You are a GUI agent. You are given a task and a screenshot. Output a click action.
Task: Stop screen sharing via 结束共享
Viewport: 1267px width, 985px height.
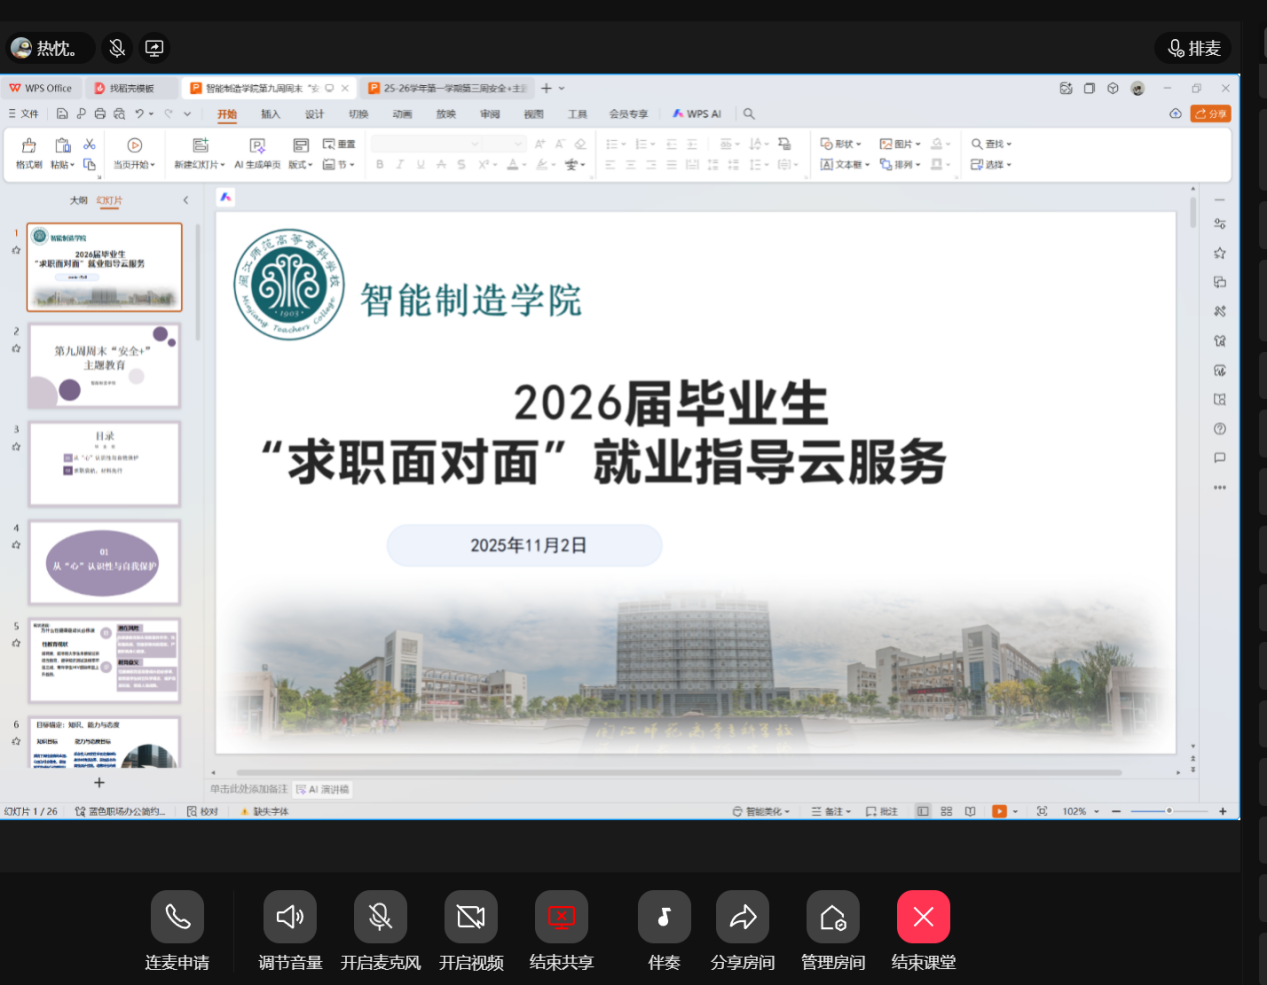[x=561, y=917]
